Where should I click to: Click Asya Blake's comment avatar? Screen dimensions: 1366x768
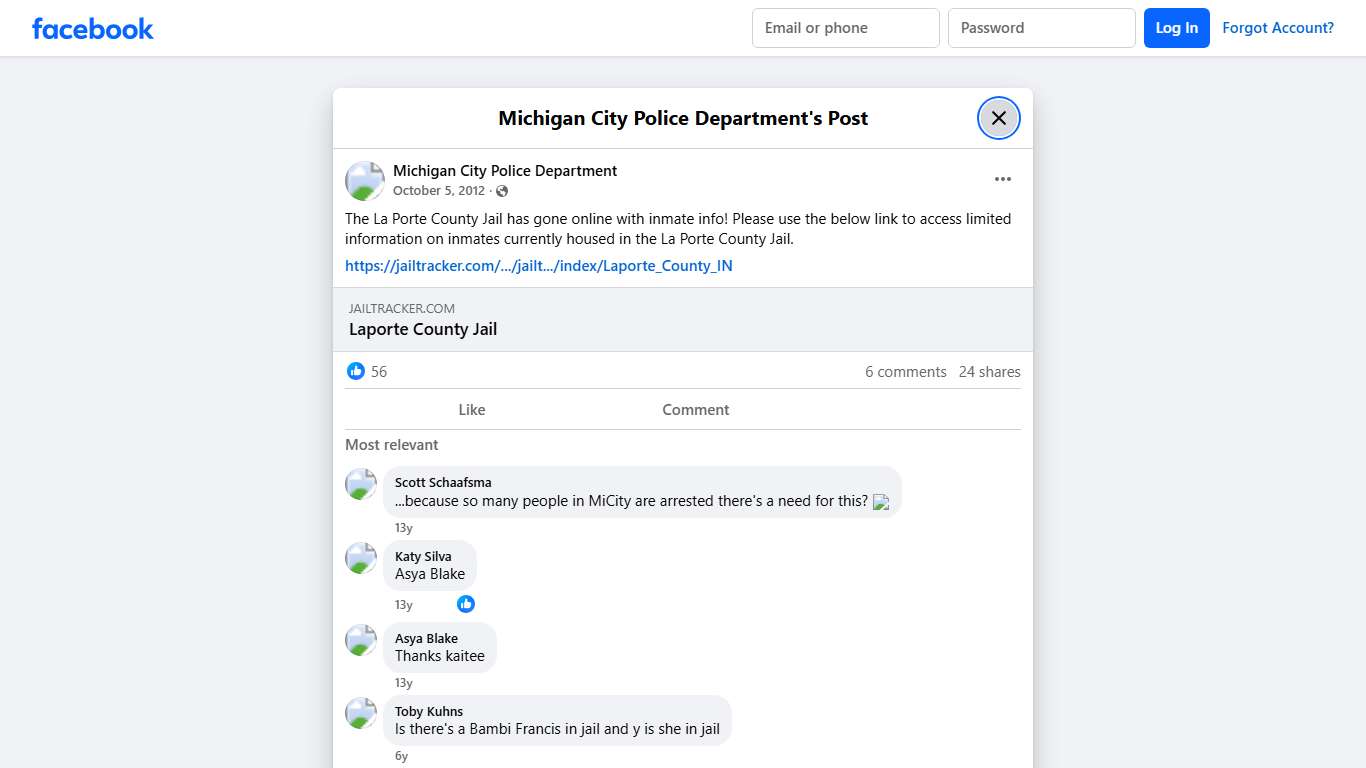pyautogui.click(x=360, y=640)
